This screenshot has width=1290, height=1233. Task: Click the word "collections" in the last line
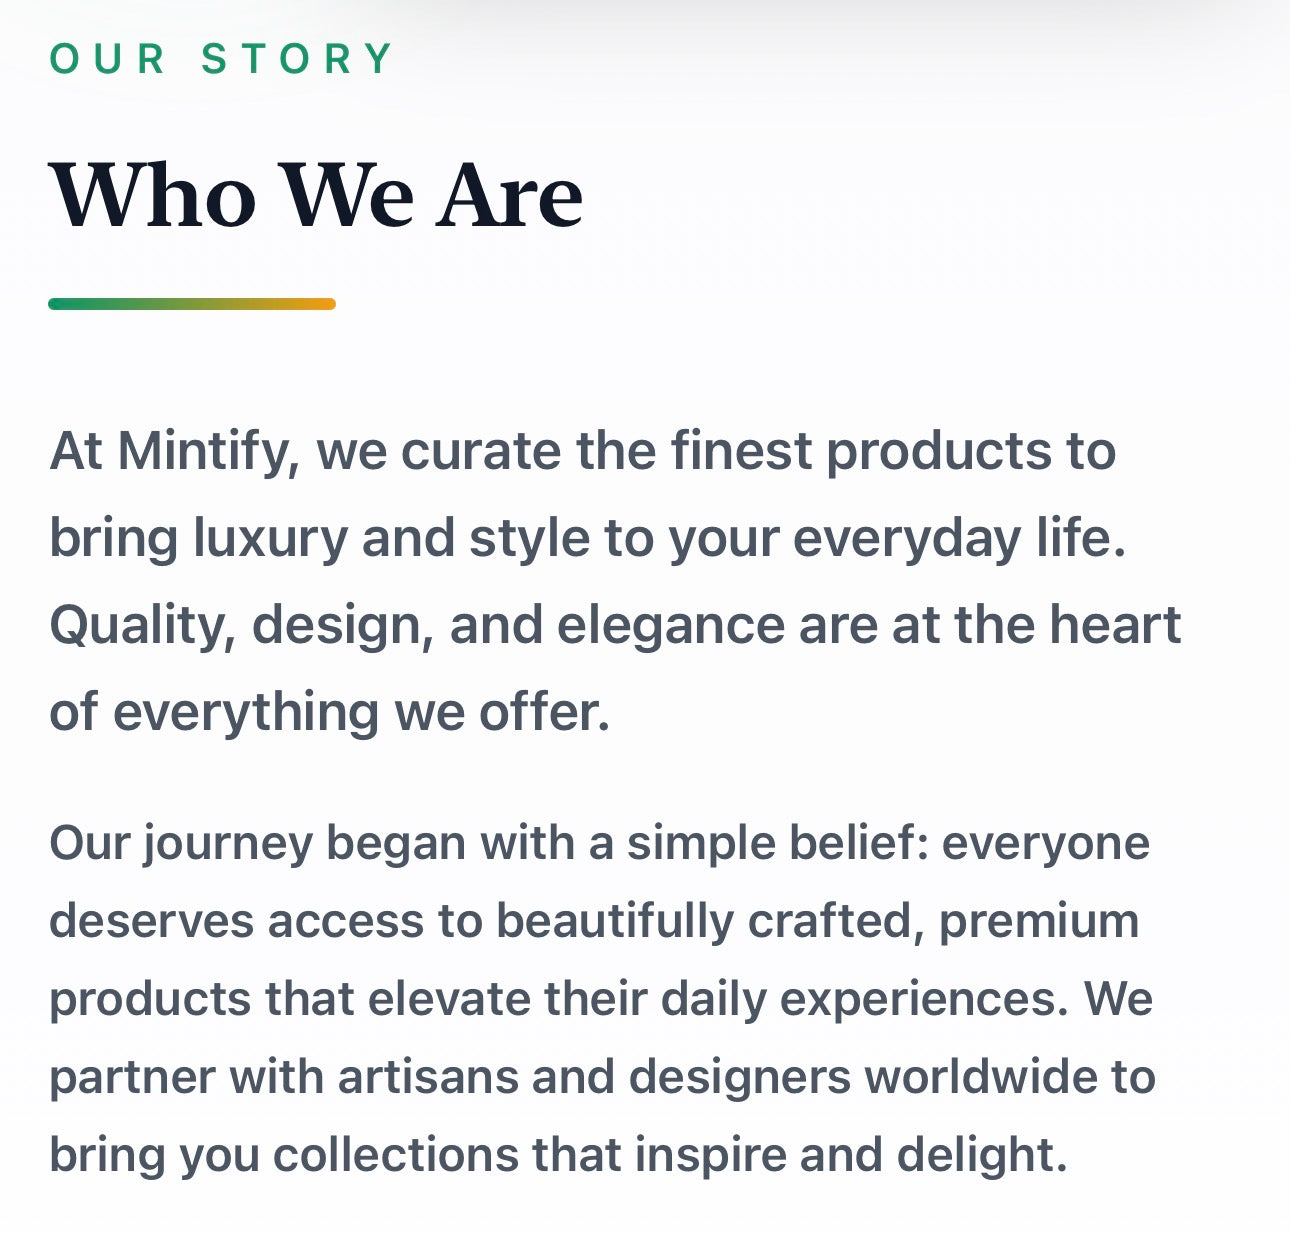pyautogui.click(x=396, y=1155)
